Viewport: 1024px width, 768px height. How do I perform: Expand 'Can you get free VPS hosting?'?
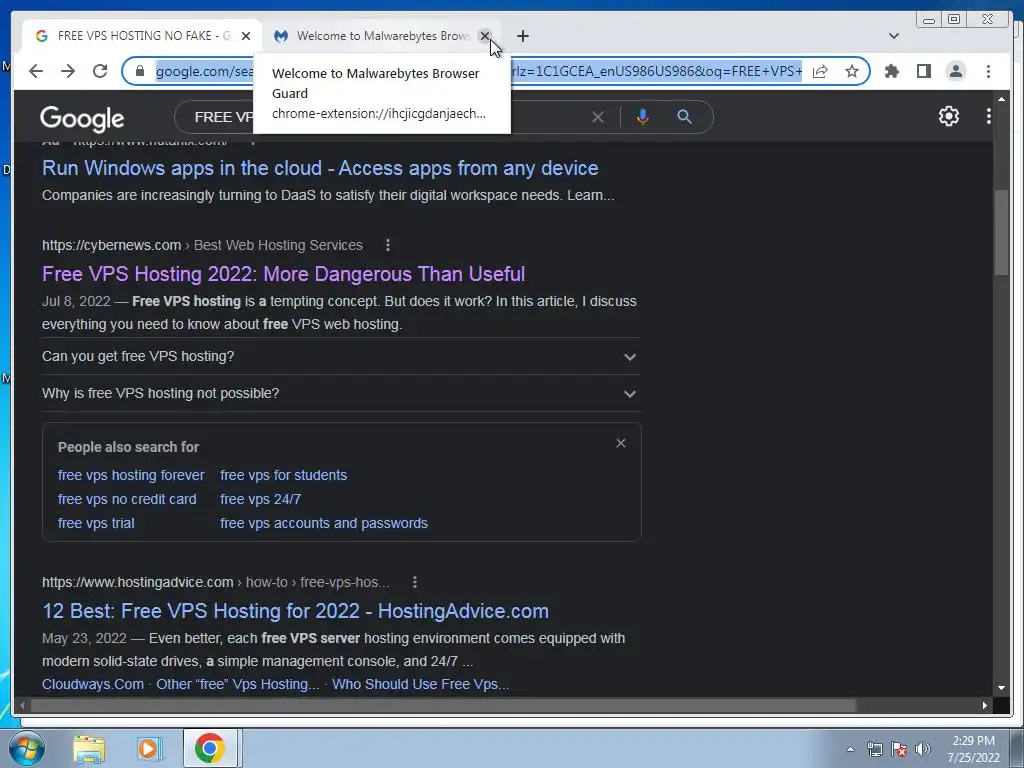point(341,357)
